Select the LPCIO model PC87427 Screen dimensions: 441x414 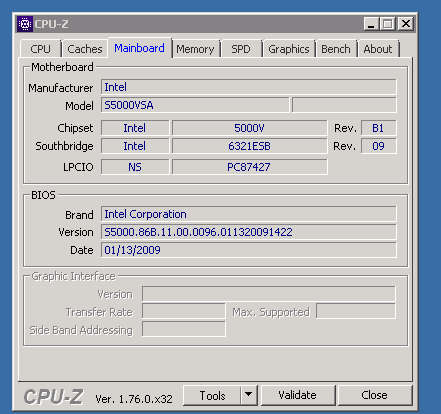(249, 167)
